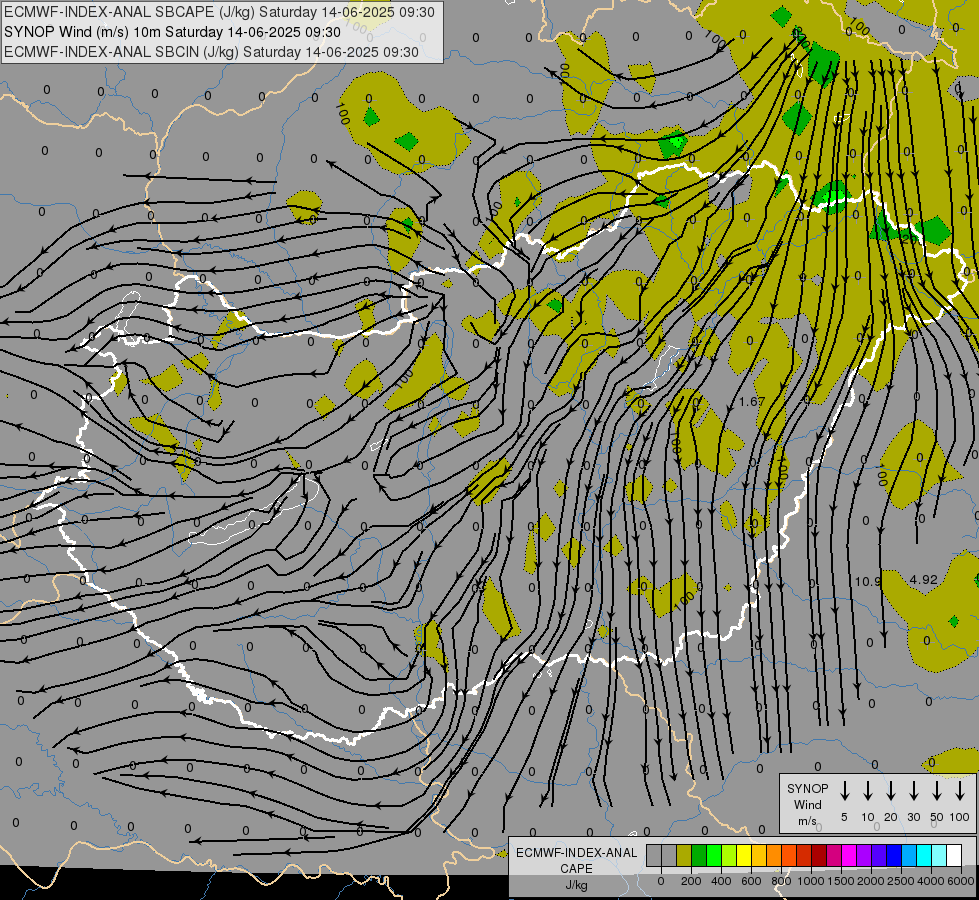Pick the pure yellow CAPE legend swatch
Viewport: 979px width, 900px height.
click(744, 856)
